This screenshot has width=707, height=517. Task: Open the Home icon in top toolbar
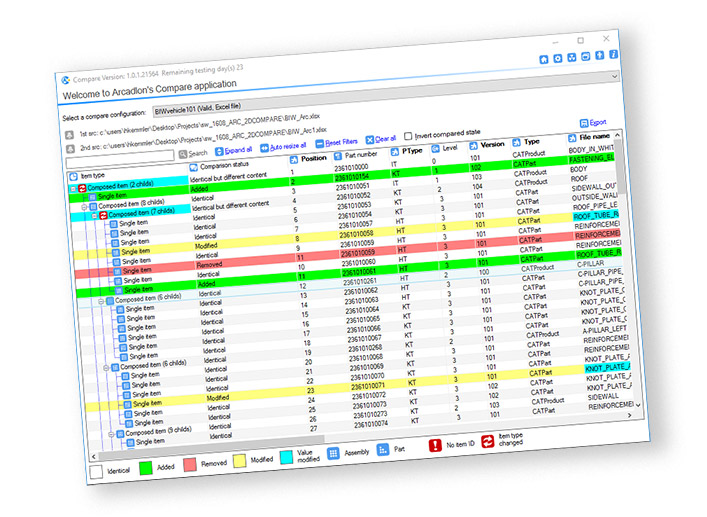544,59
